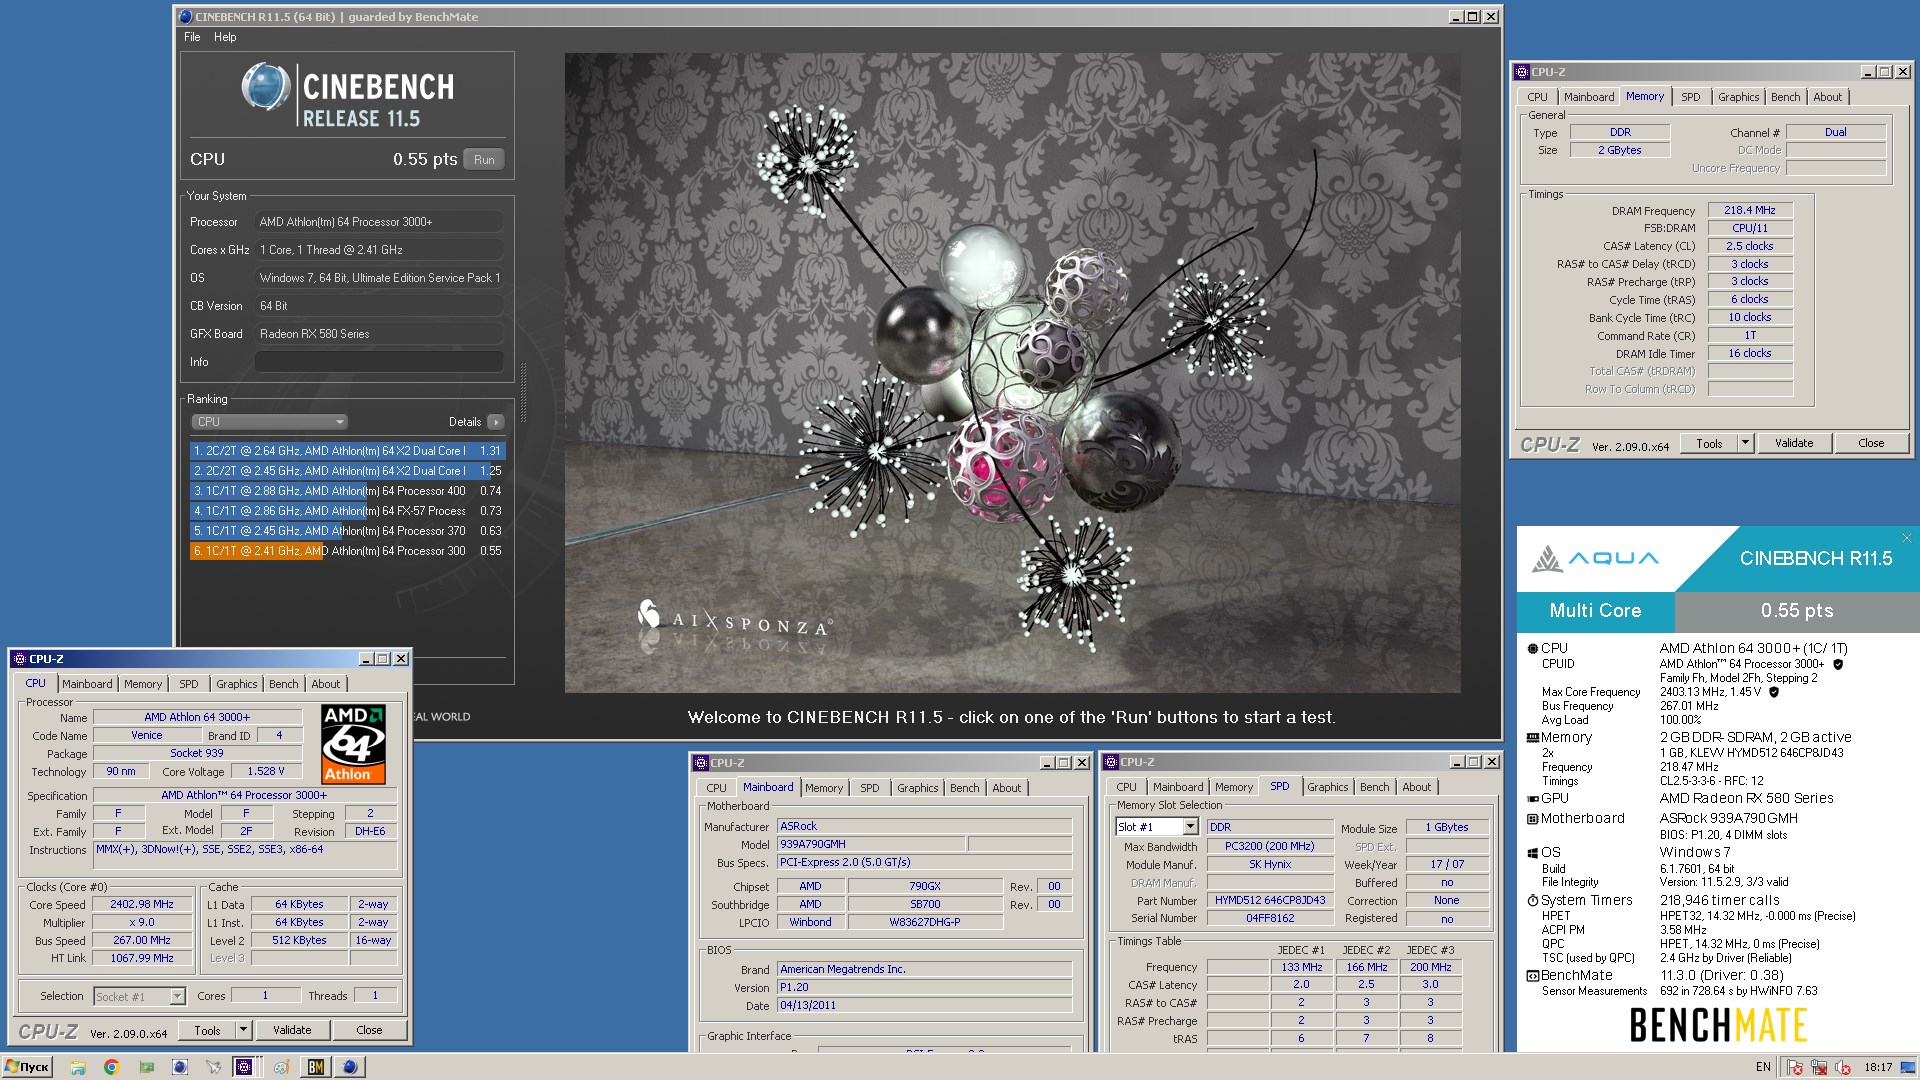Viewport: 1920px width, 1080px height.
Task: Open Mainboard tab in the CPU-Z SPD window
Action: 1178,787
